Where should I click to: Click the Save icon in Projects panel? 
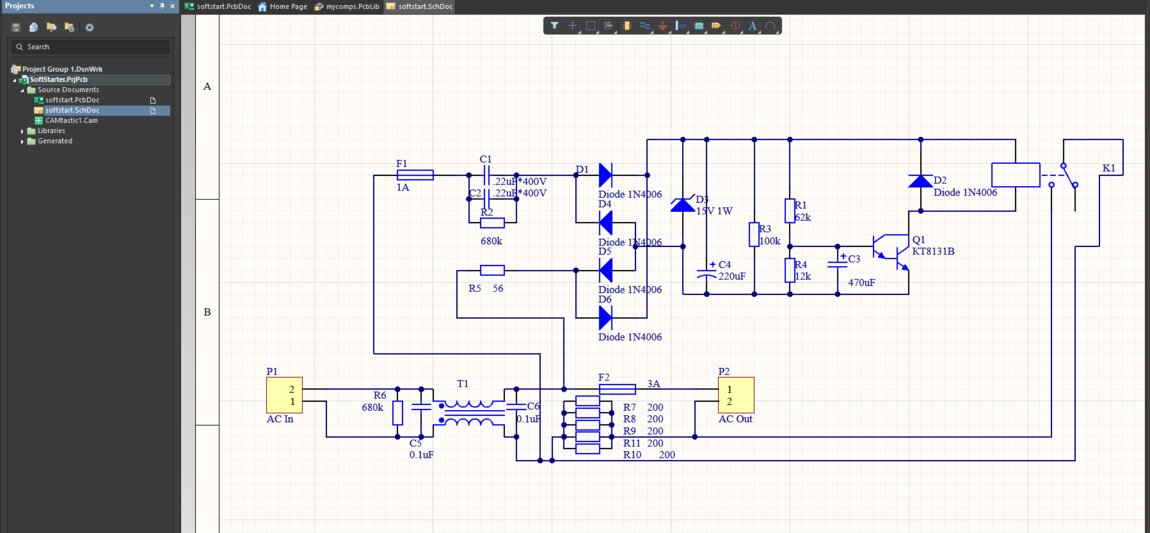(x=17, y=27)
